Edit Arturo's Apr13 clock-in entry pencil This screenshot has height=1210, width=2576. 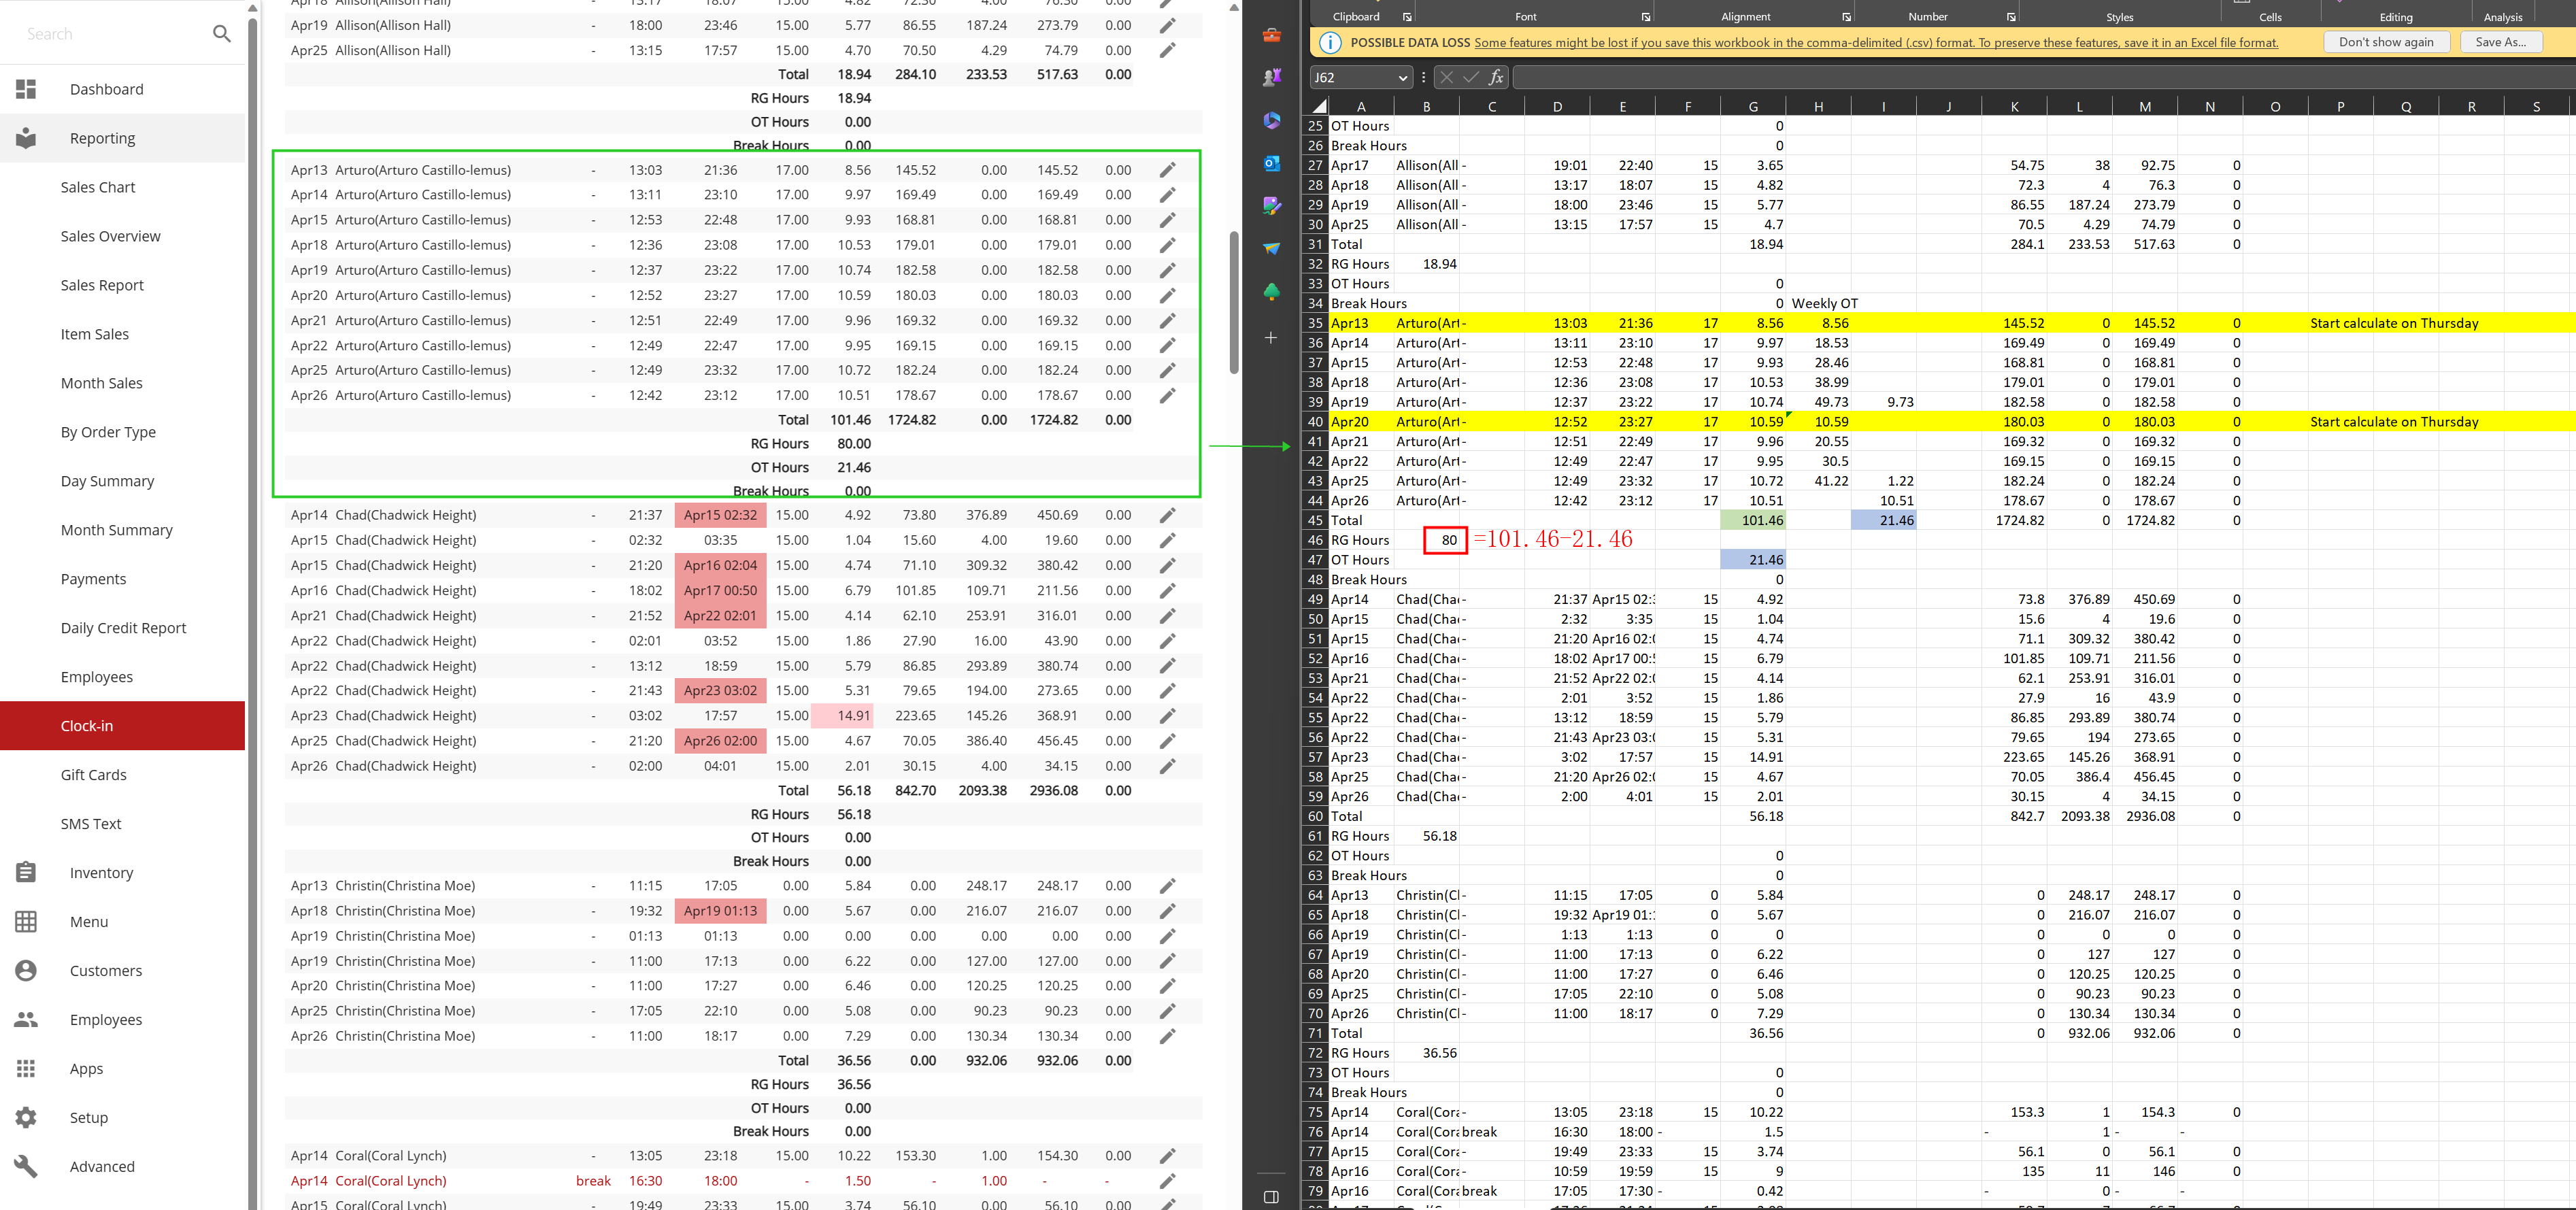[x=1167, y=170]
